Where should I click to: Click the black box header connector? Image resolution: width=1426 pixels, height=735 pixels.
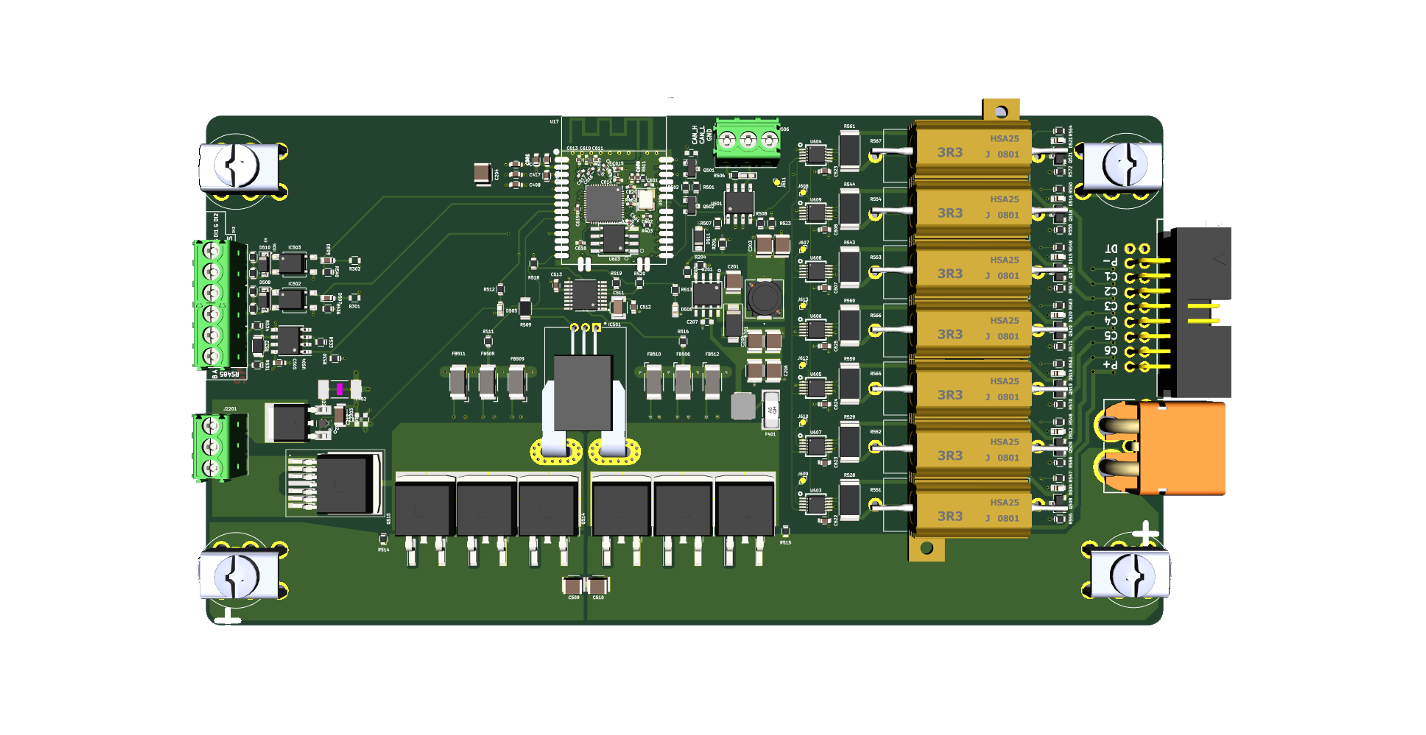pyautogui.click(x=1194, y=312)
